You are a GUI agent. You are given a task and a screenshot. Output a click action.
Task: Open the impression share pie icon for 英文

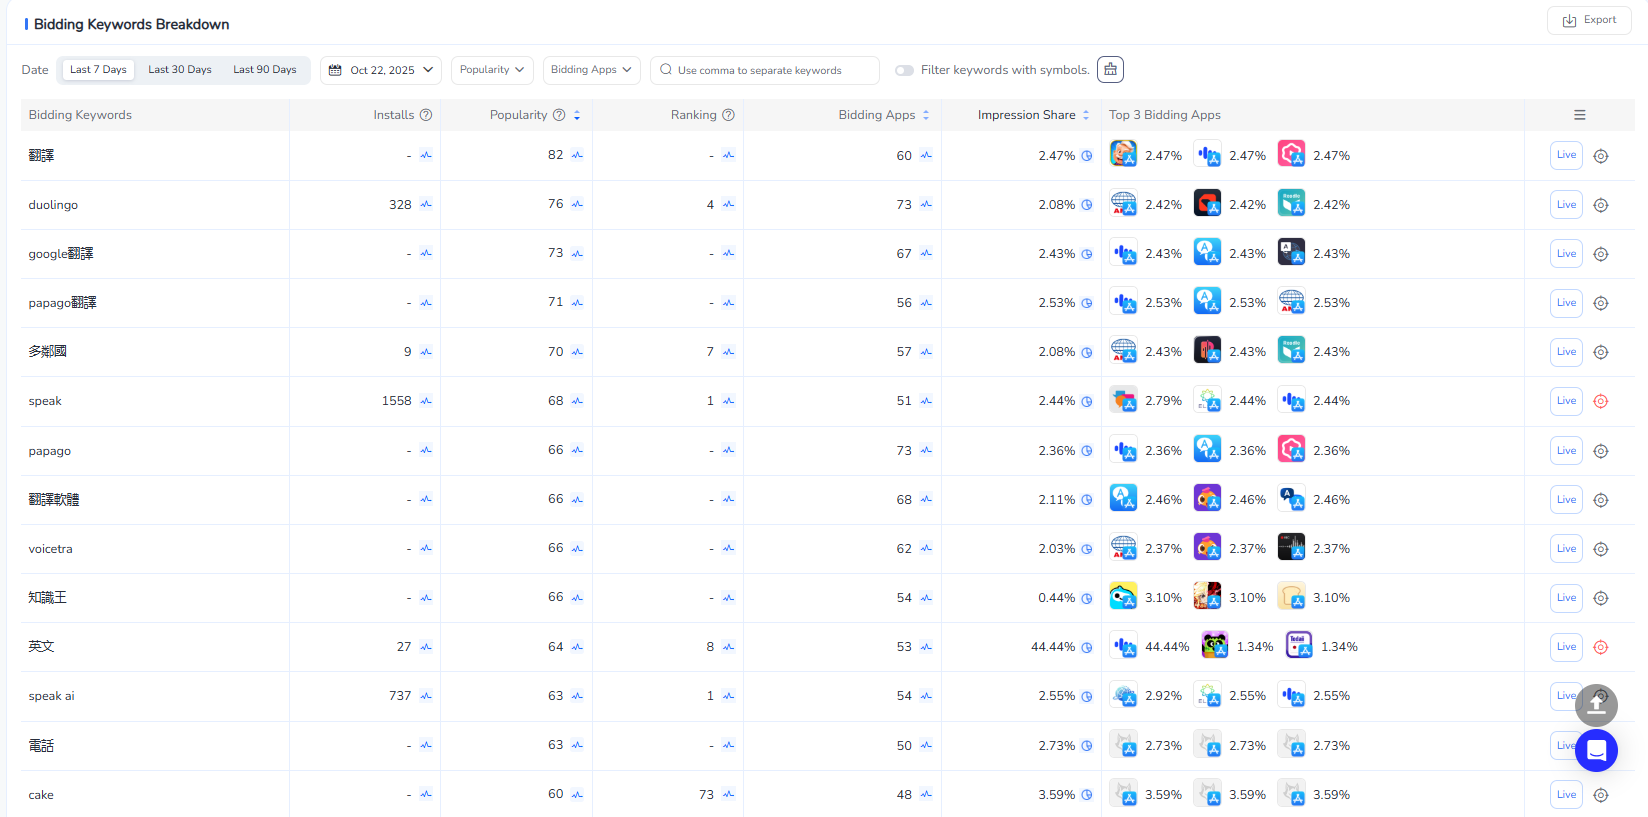(1087, 647)
